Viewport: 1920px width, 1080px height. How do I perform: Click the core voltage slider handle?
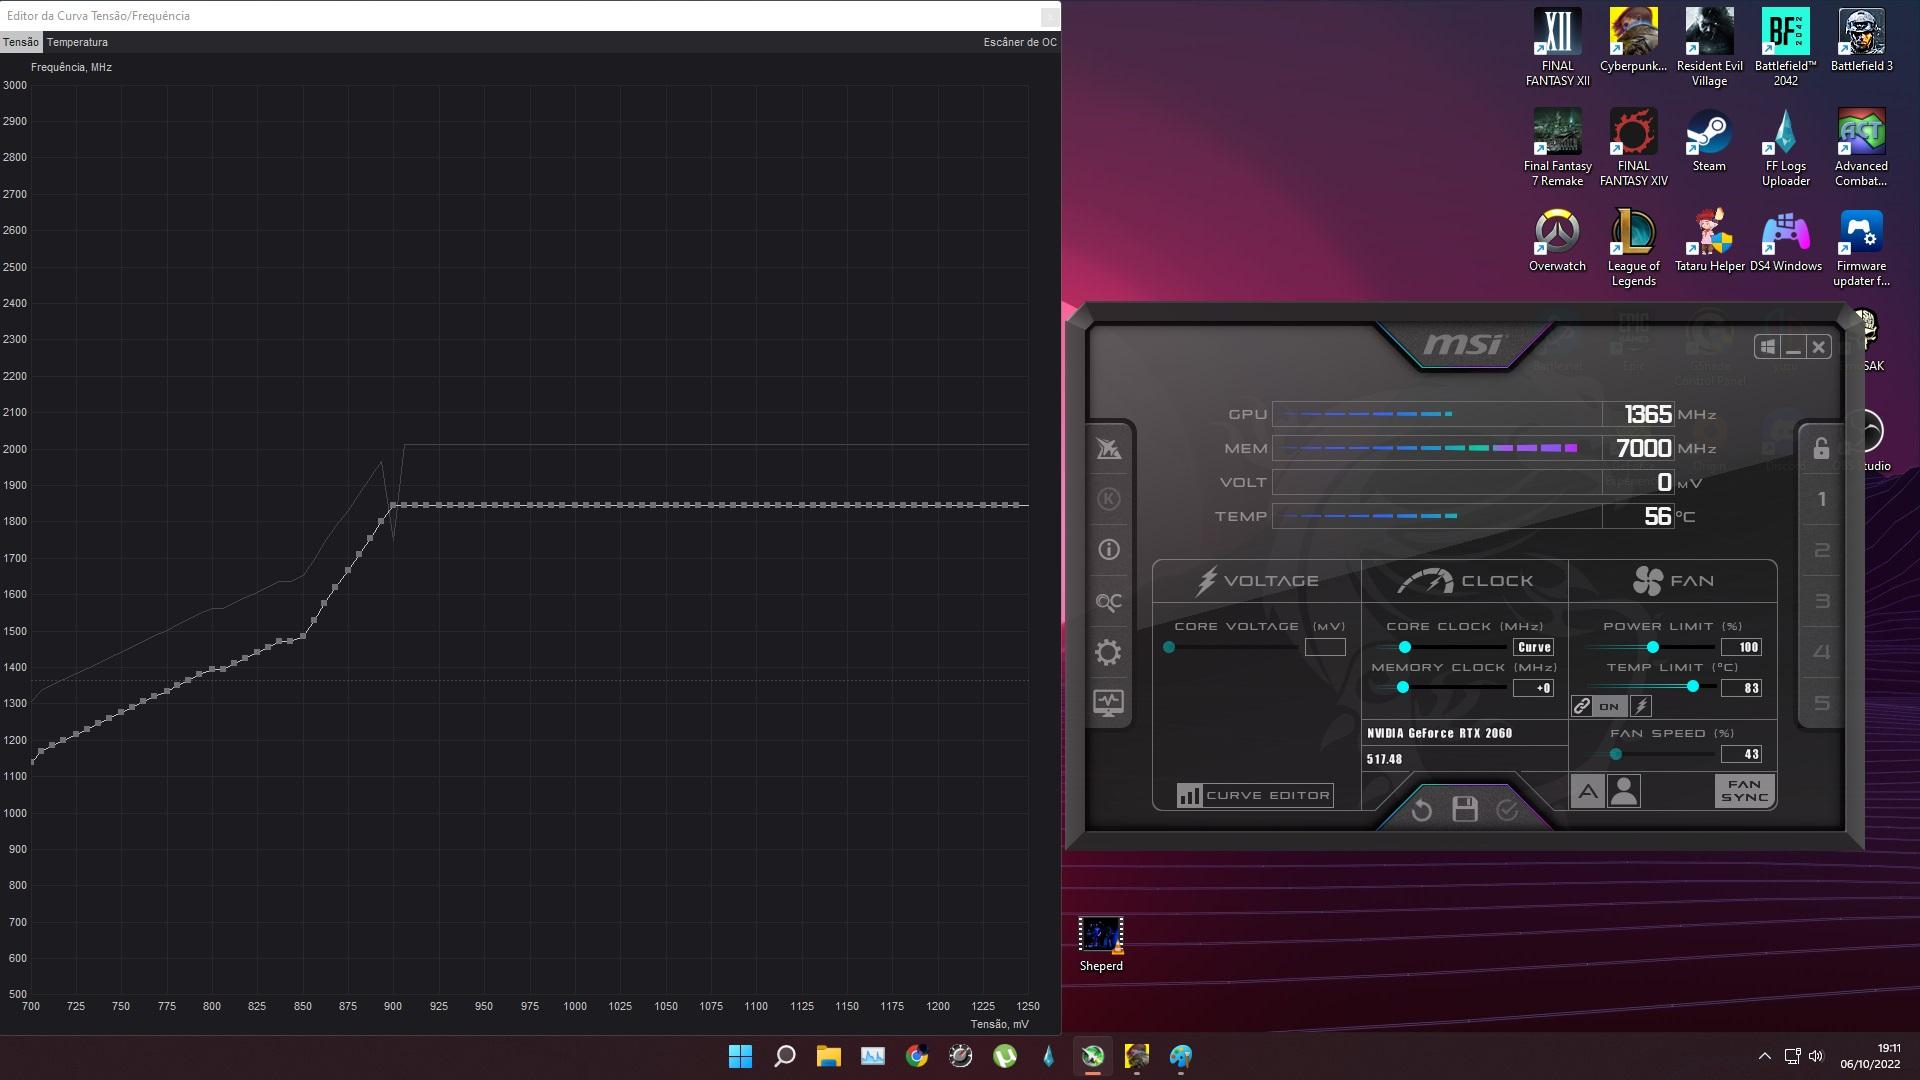point(1169,647)
